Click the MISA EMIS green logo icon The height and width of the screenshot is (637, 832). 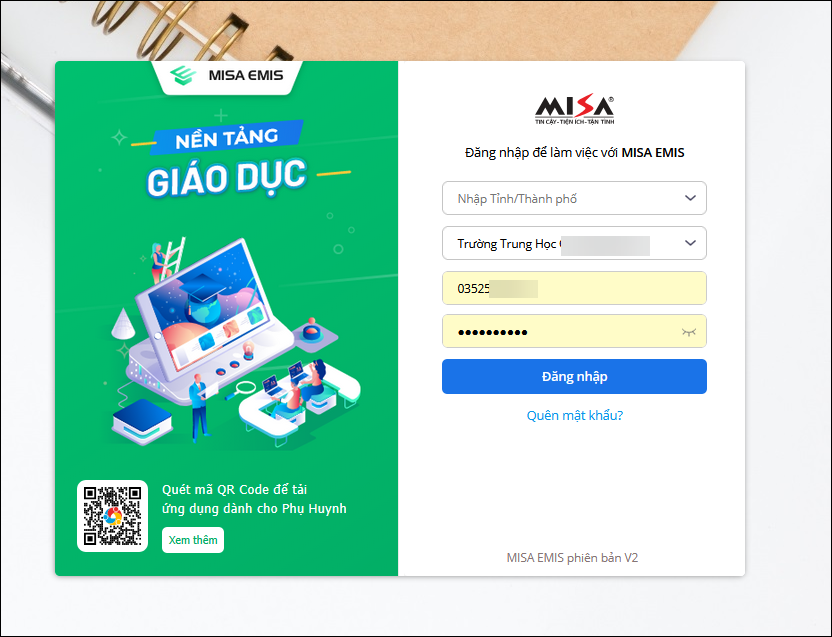point(183,75)
